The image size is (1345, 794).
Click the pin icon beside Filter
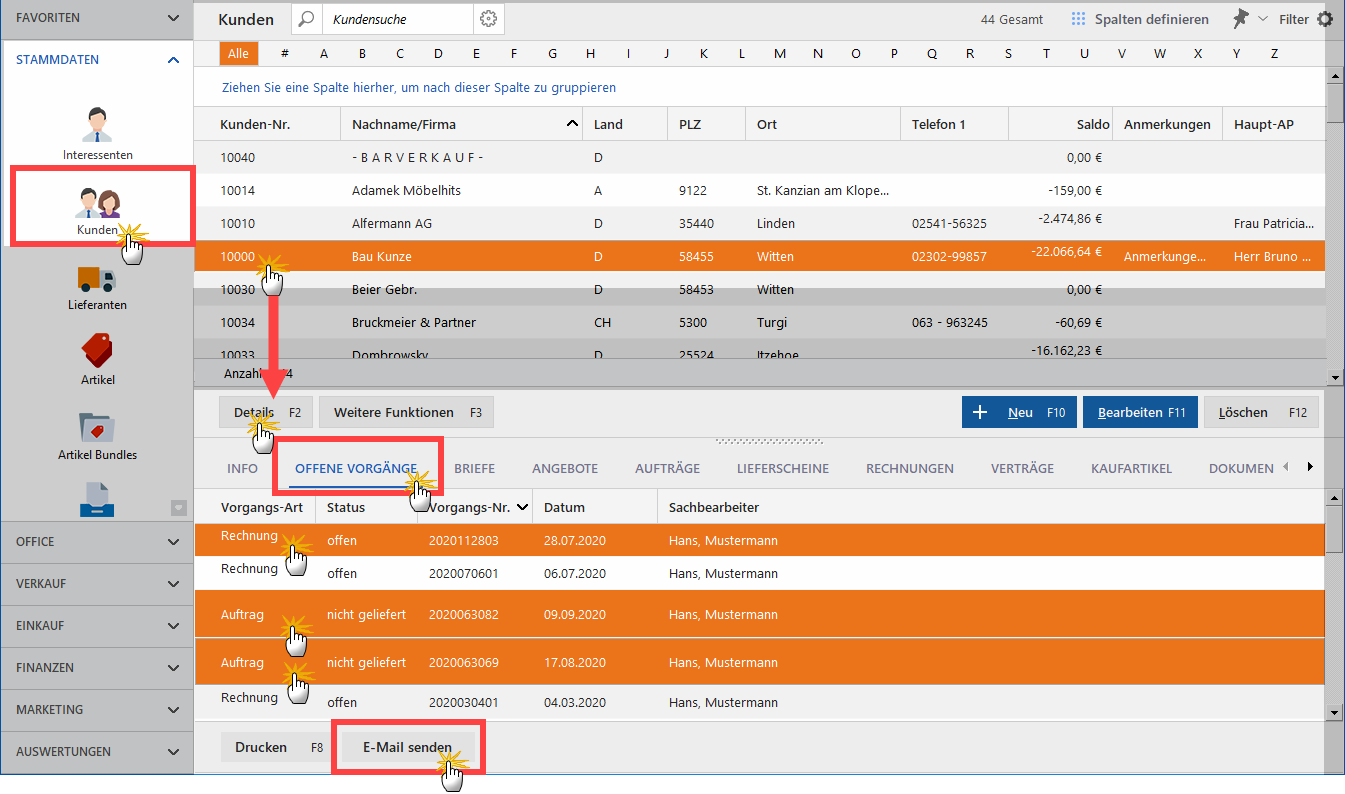pyautogui.click(x=1241, y=19)
